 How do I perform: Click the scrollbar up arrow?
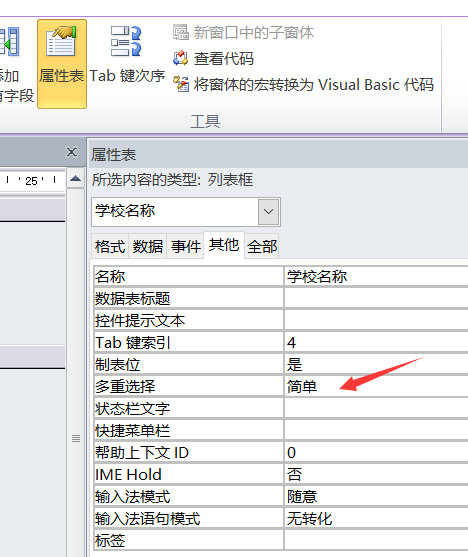click(75, 179)
